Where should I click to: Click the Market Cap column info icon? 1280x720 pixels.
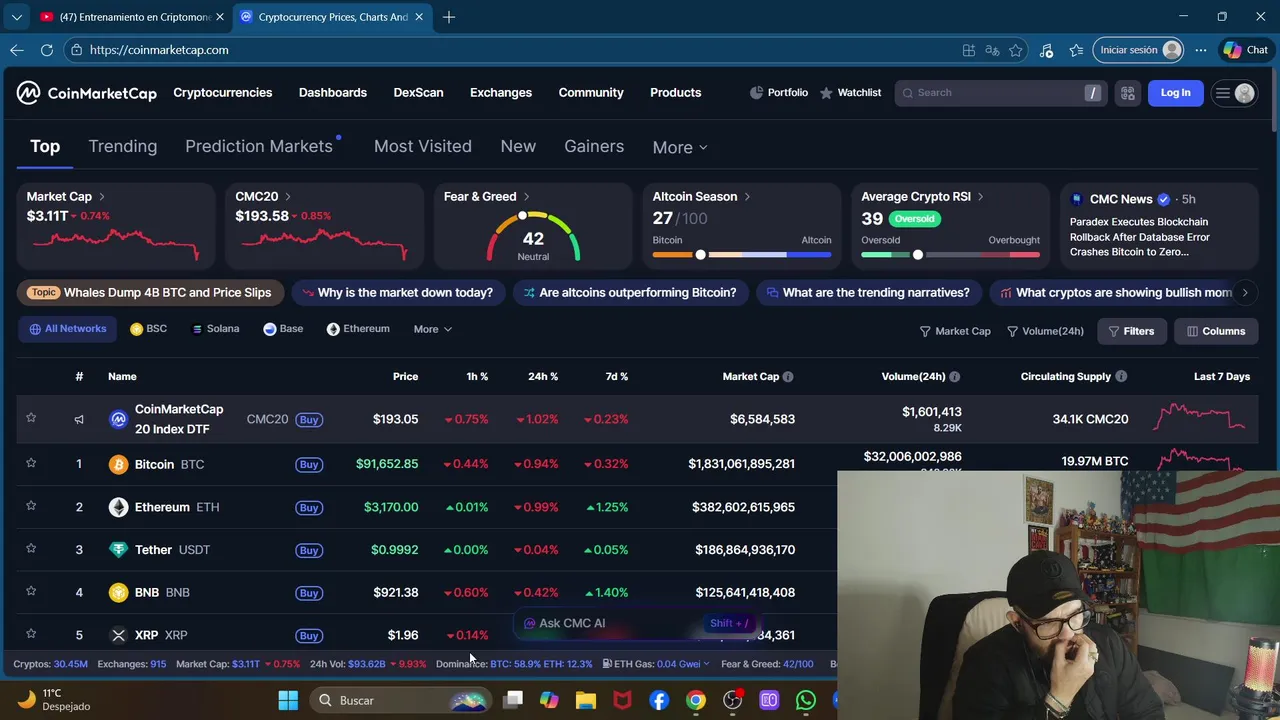click(788, 377)
